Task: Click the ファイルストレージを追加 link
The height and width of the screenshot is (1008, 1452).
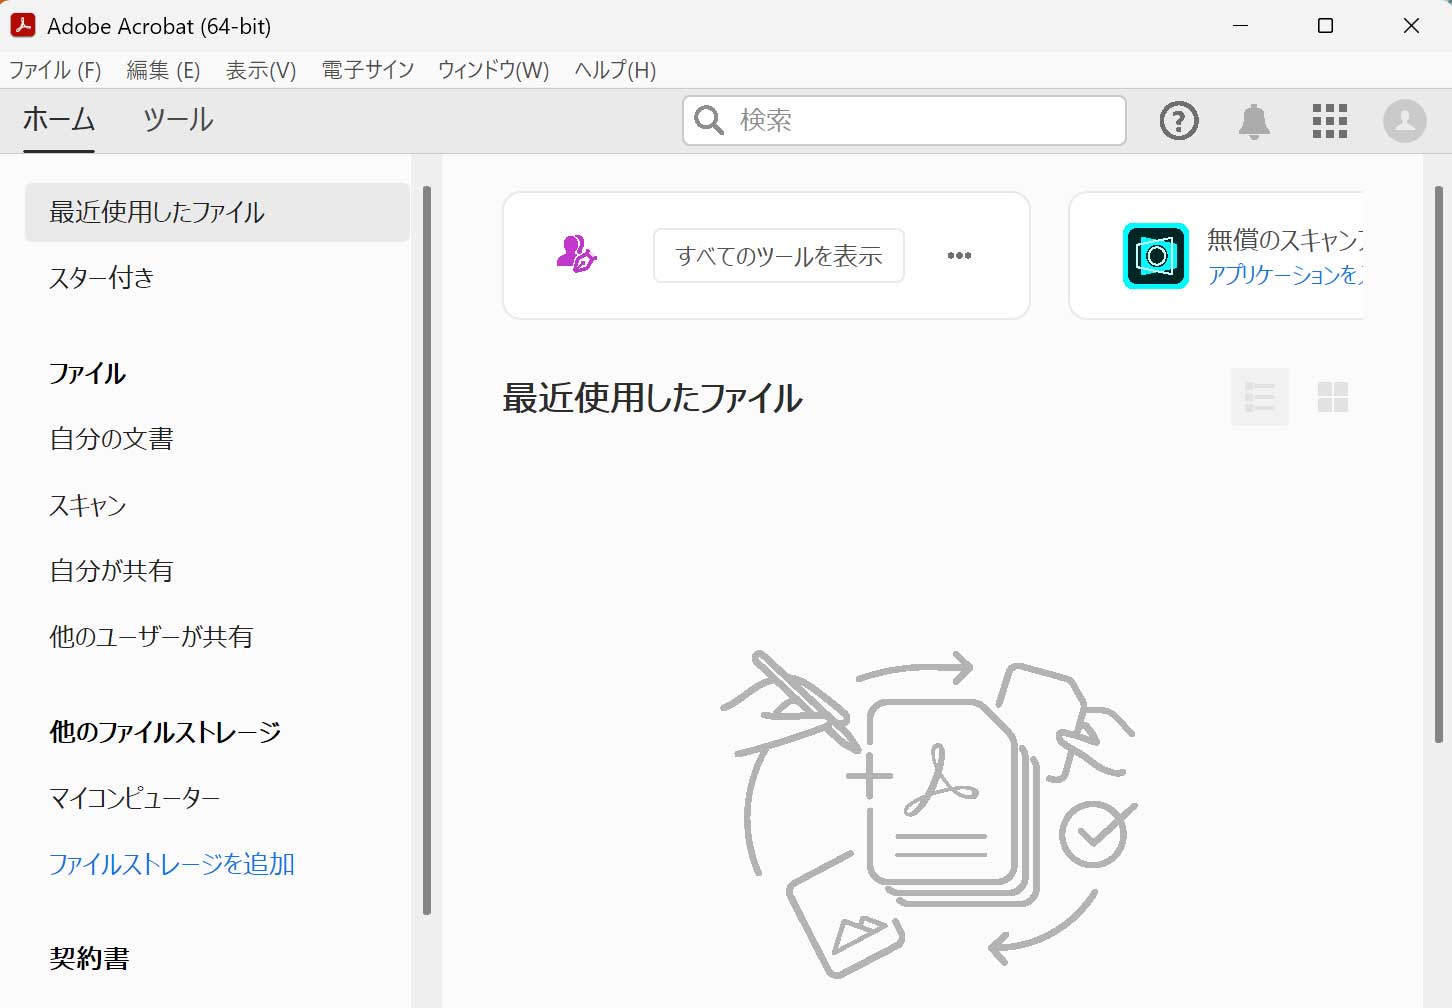Action: coord(172,864)
